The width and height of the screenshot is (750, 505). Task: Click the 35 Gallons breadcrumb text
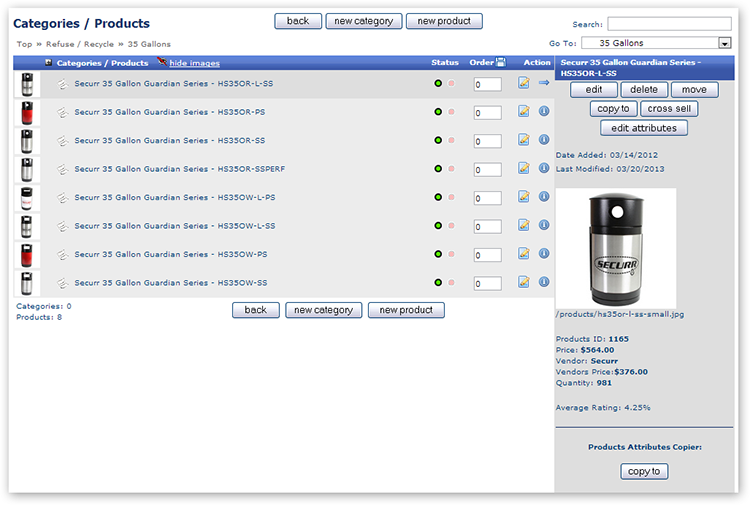click(149, 44)
